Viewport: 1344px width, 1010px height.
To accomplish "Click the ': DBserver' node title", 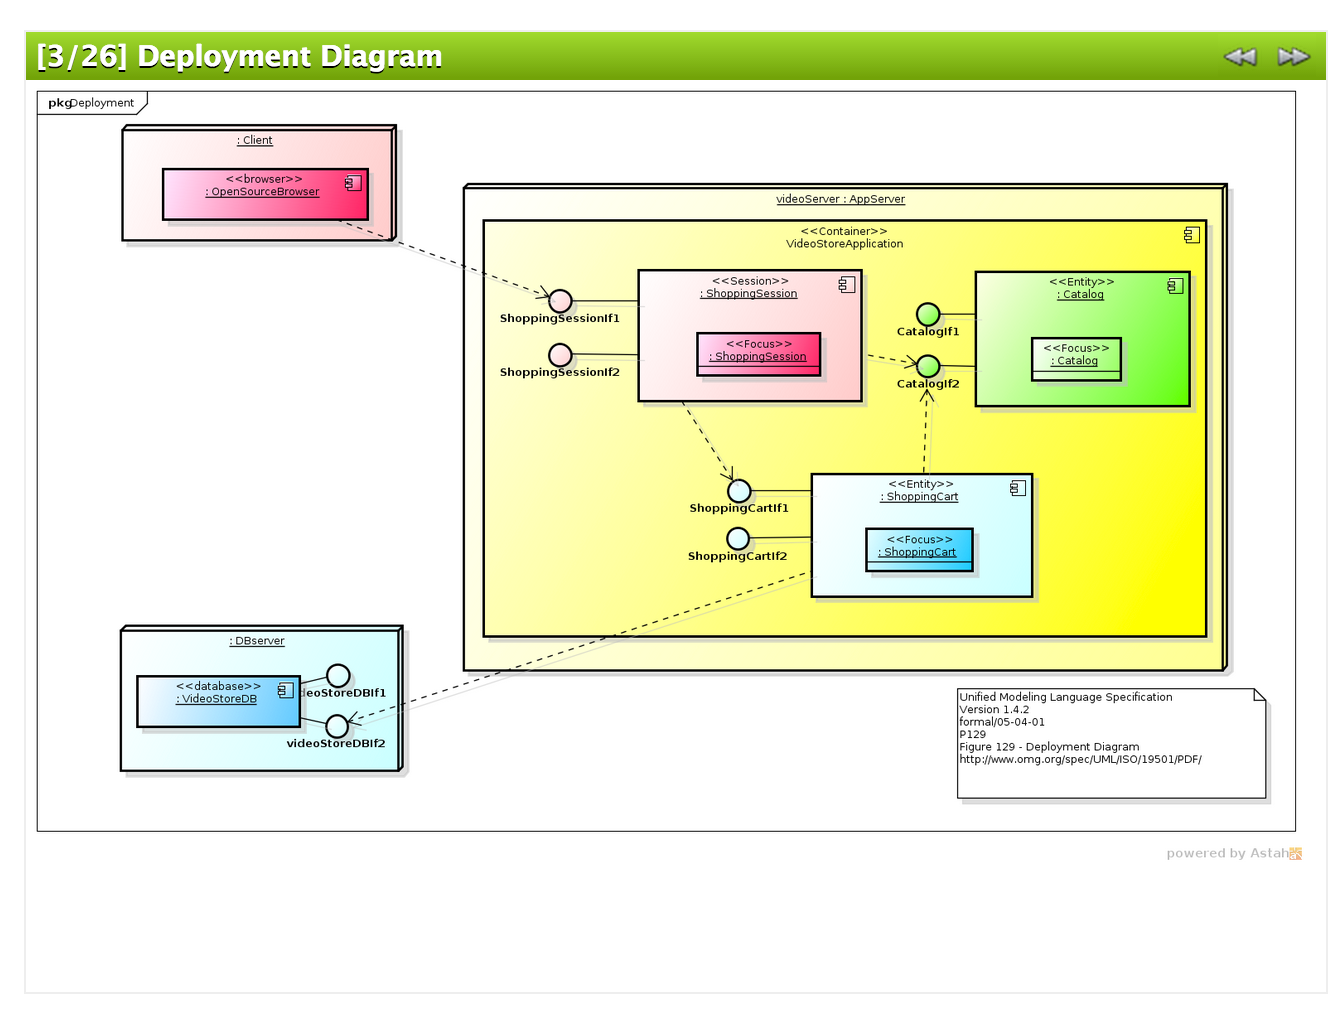I will point(257,641).
